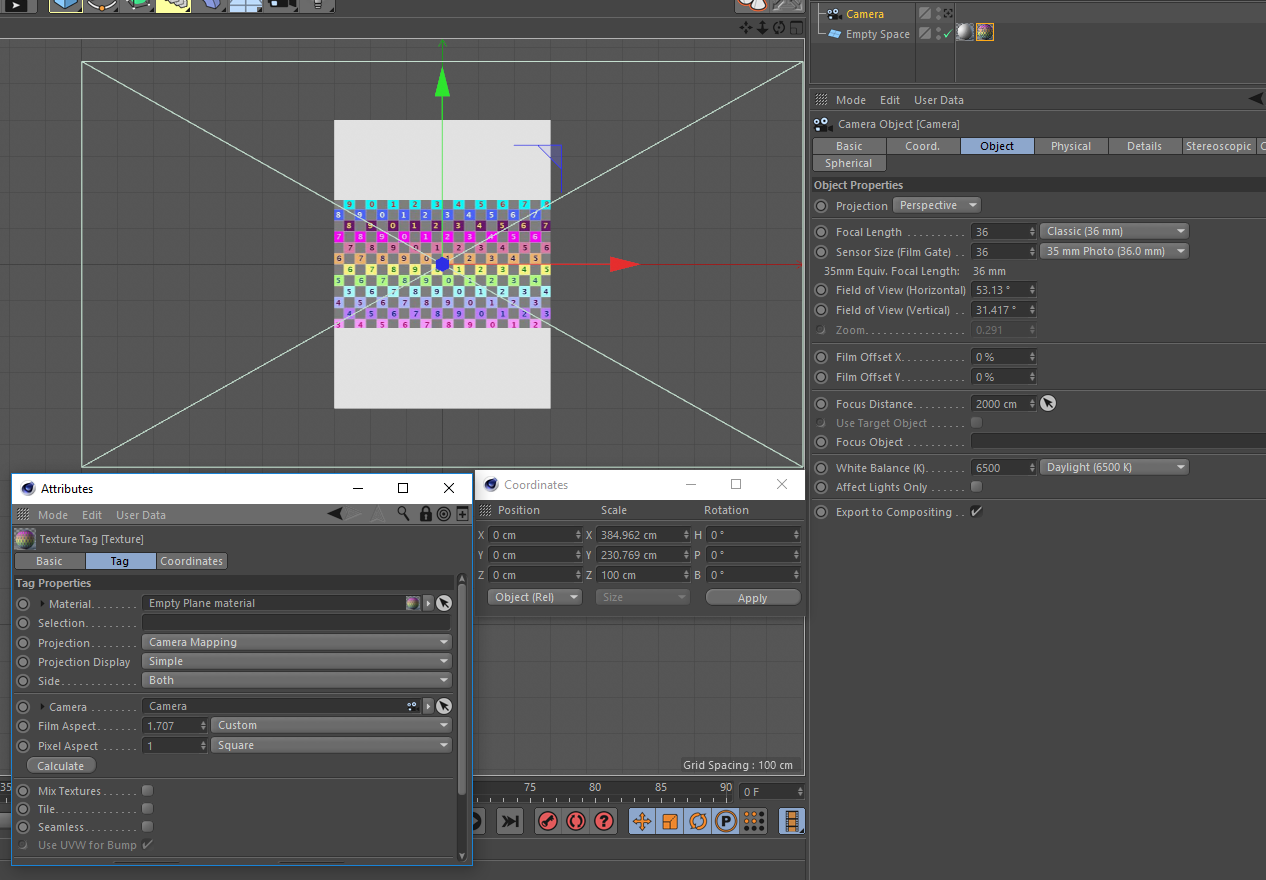Enable the Mix Textures checkbox
The width and height of the screenshot is (1266, 880).
click(147, 791)
